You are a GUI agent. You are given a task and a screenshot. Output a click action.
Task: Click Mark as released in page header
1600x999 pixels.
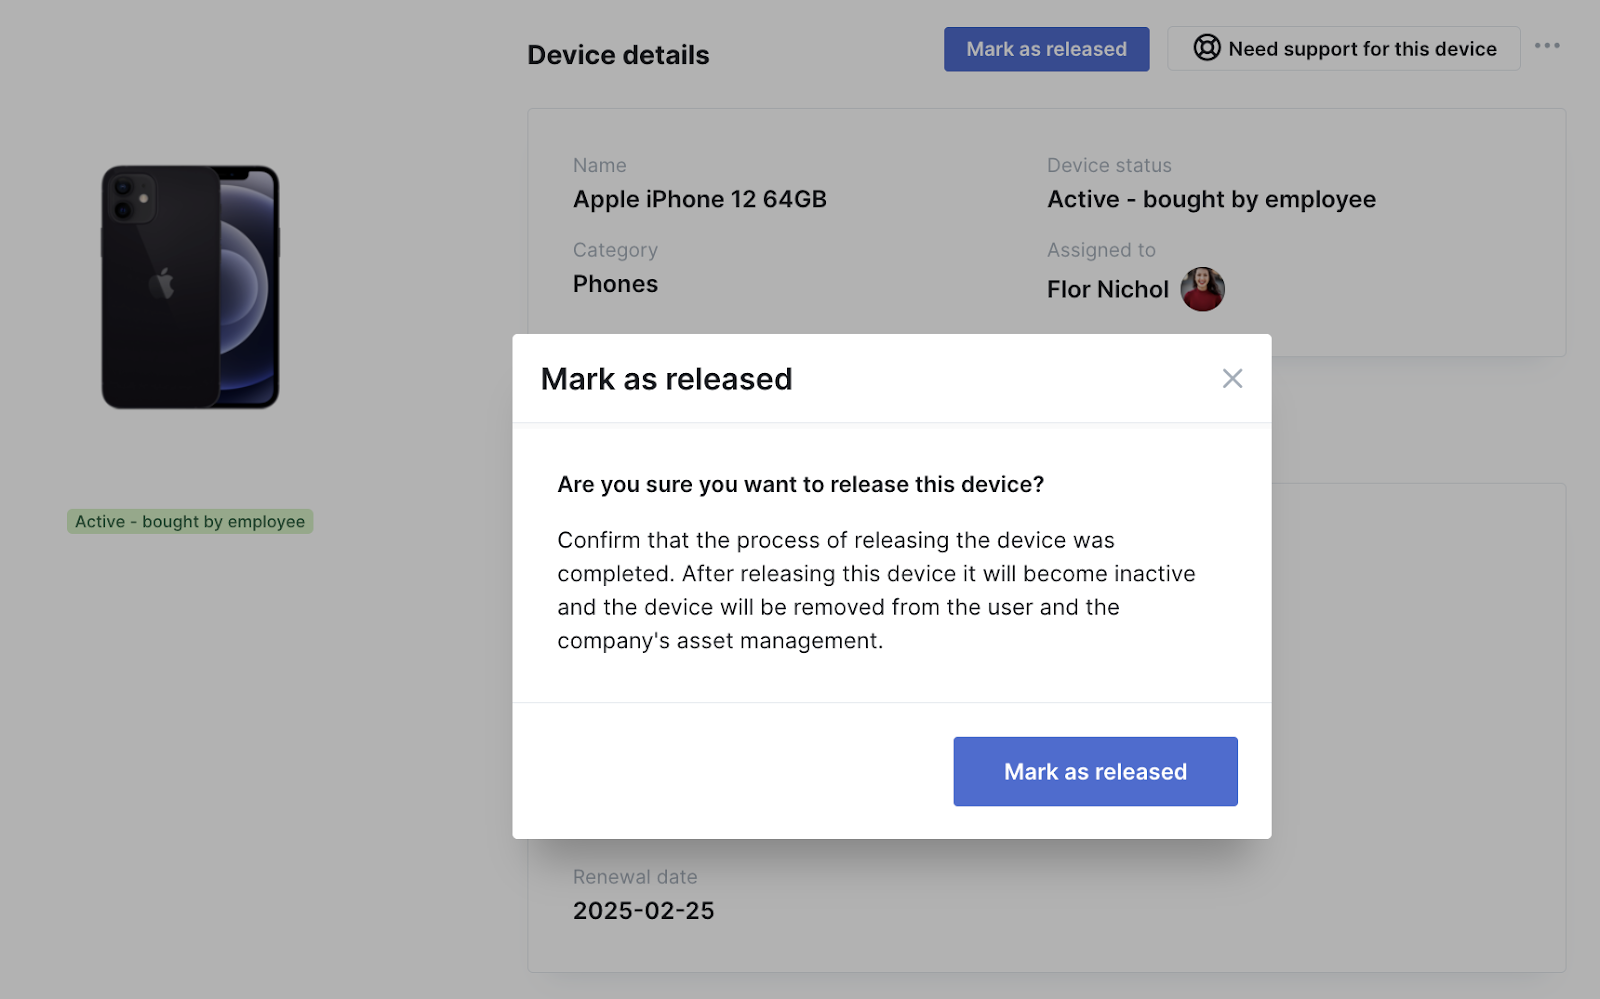coord(1046,49)
